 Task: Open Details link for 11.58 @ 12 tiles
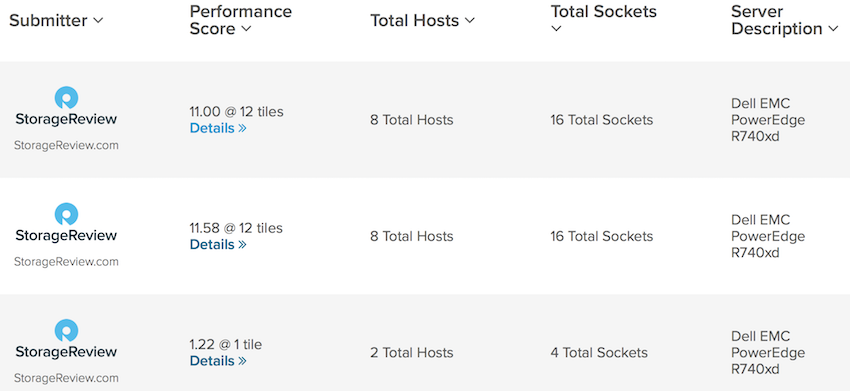(218, 245)
